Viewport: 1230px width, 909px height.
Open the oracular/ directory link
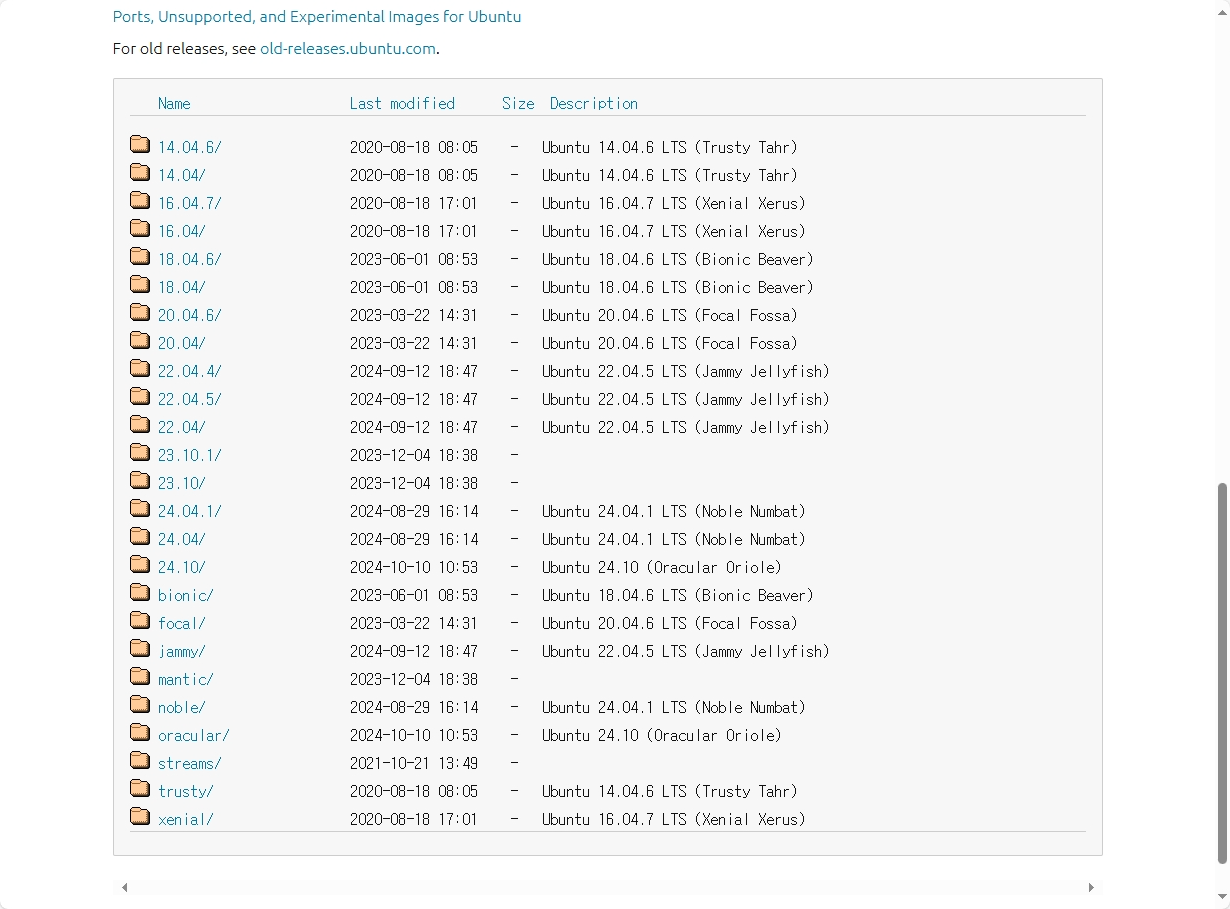tap(194, 735)
